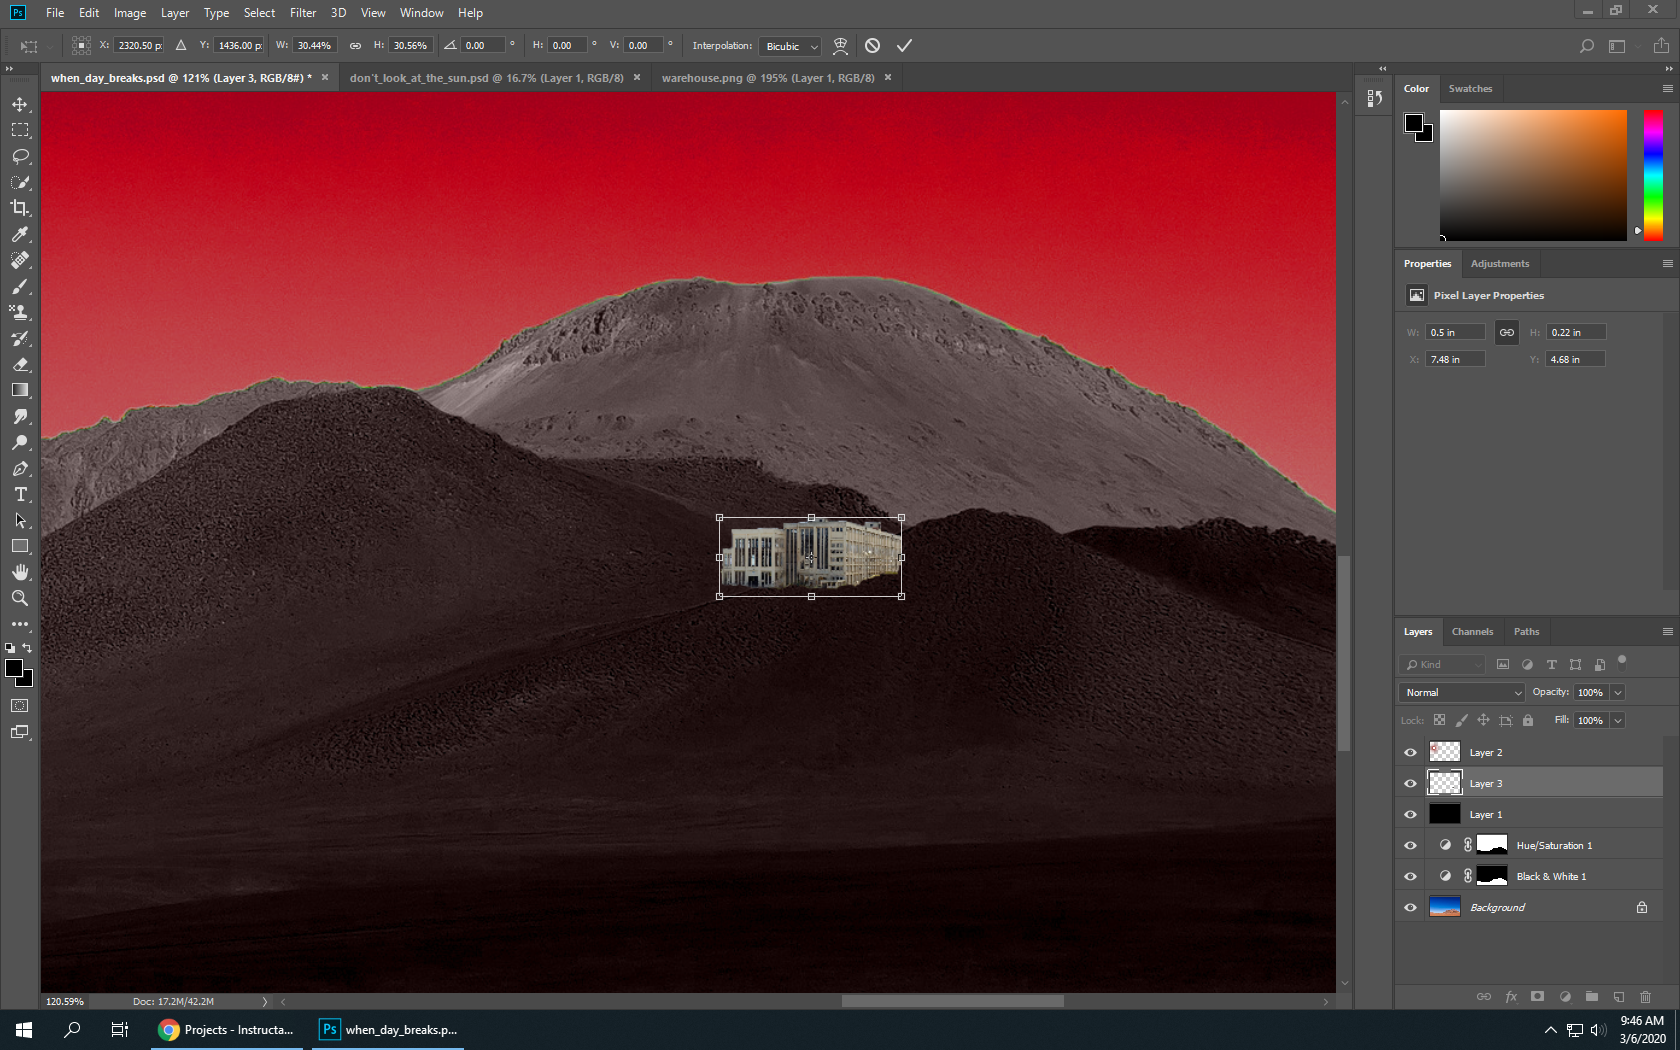Open the Interpolation Bicubic dropdown

(x=790, y=46)
